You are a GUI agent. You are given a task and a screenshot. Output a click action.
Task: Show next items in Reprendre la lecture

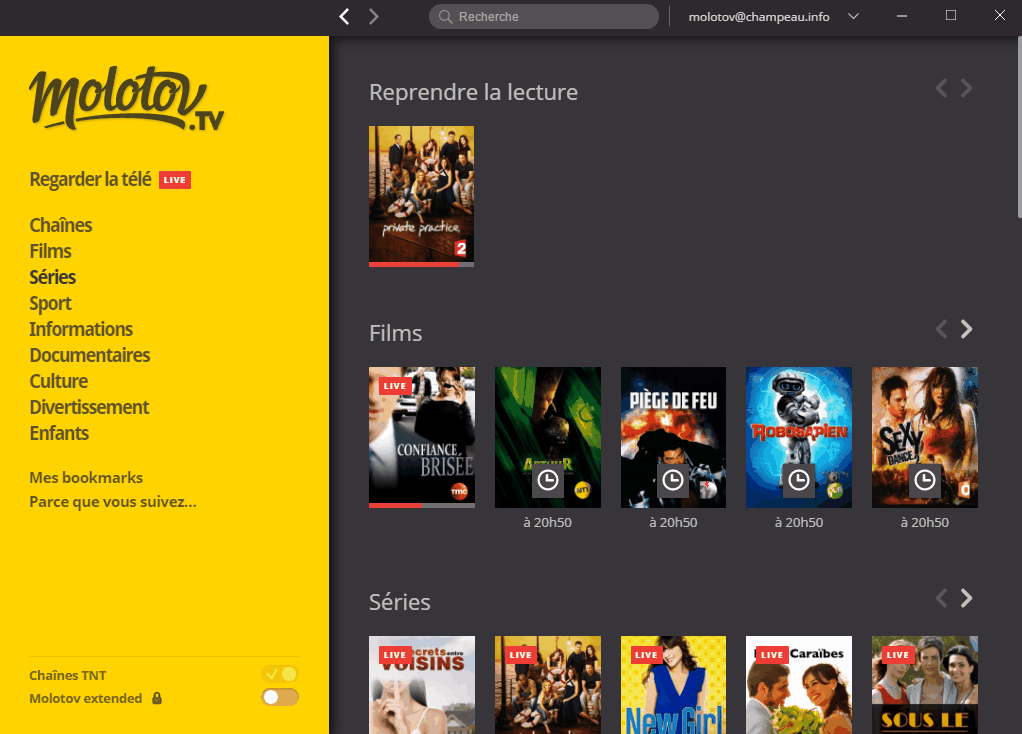pos(967,88)
